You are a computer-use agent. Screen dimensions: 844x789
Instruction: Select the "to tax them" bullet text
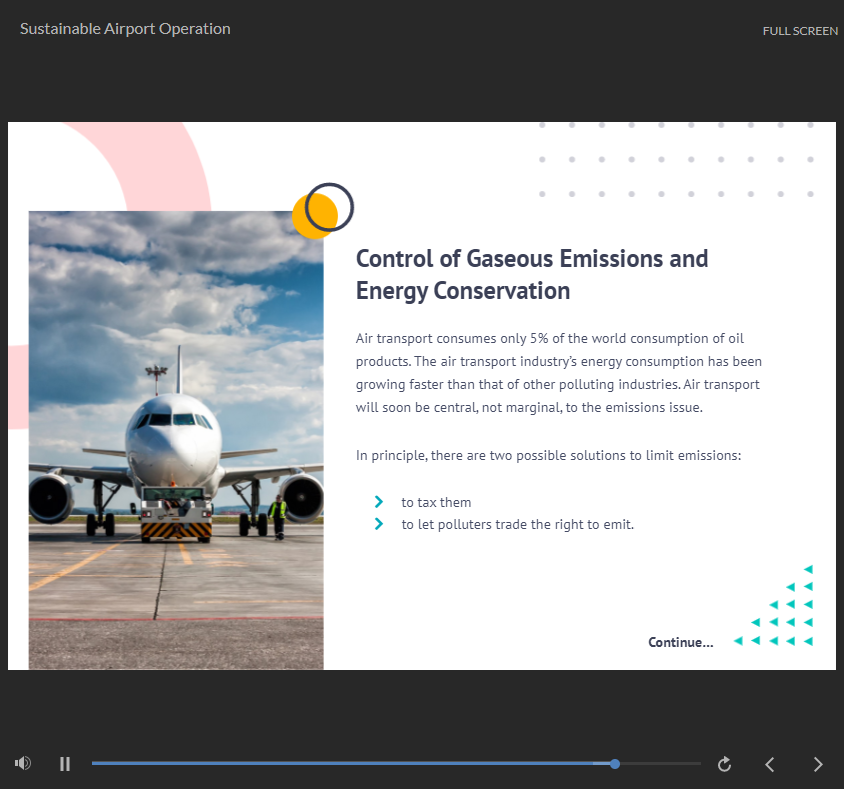(x=436, y=502)
